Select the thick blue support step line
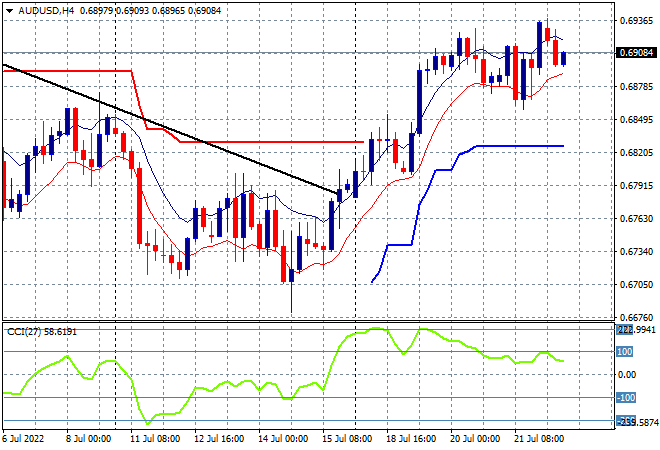Screen dimensions: 660x450 coord(520,146)
